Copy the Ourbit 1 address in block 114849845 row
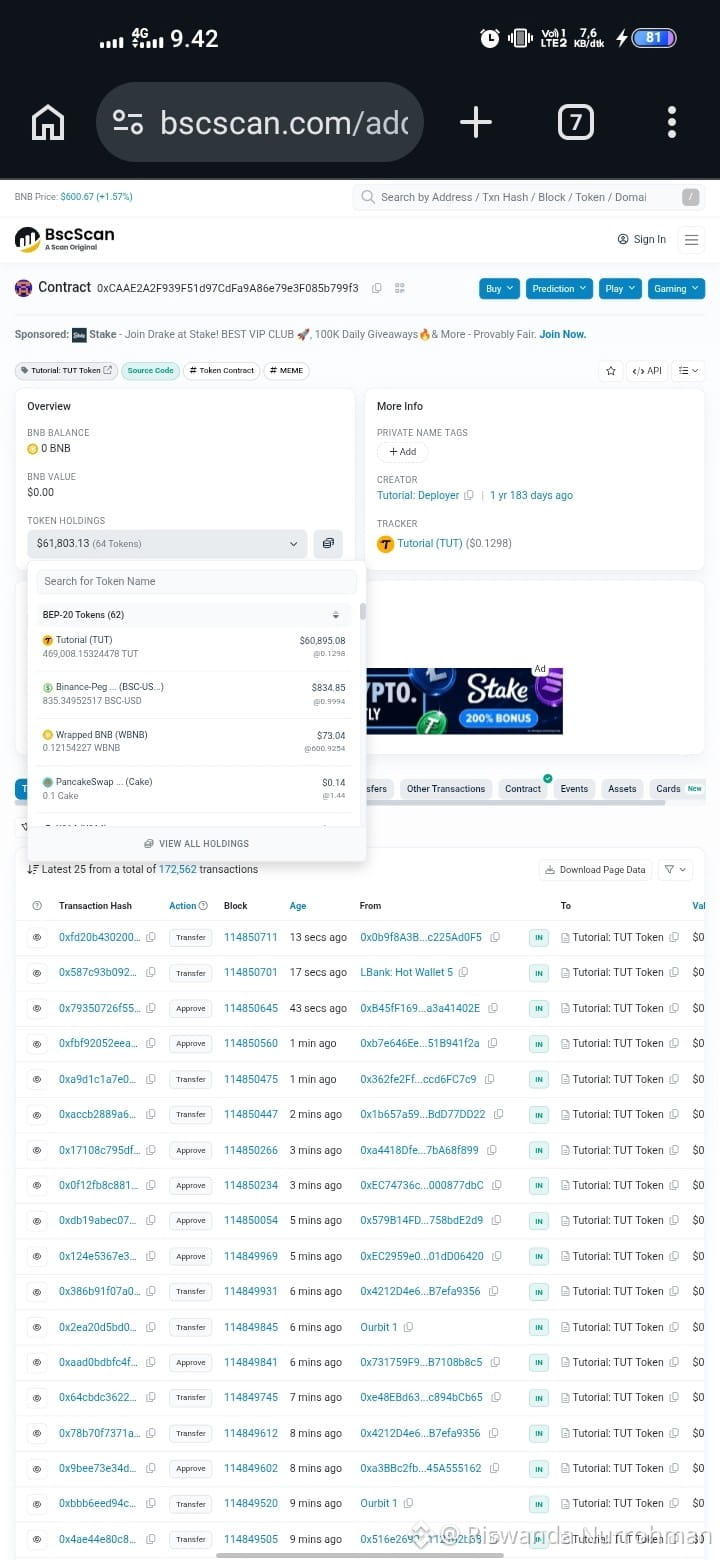Image resolution: width=720 pixels, height=1560 pixels. [408, 1327]
